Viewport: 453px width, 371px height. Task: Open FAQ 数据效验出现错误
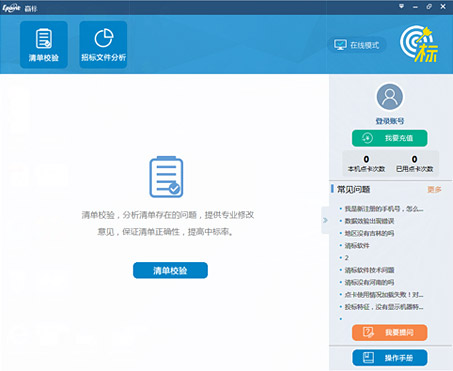point(369,221)
